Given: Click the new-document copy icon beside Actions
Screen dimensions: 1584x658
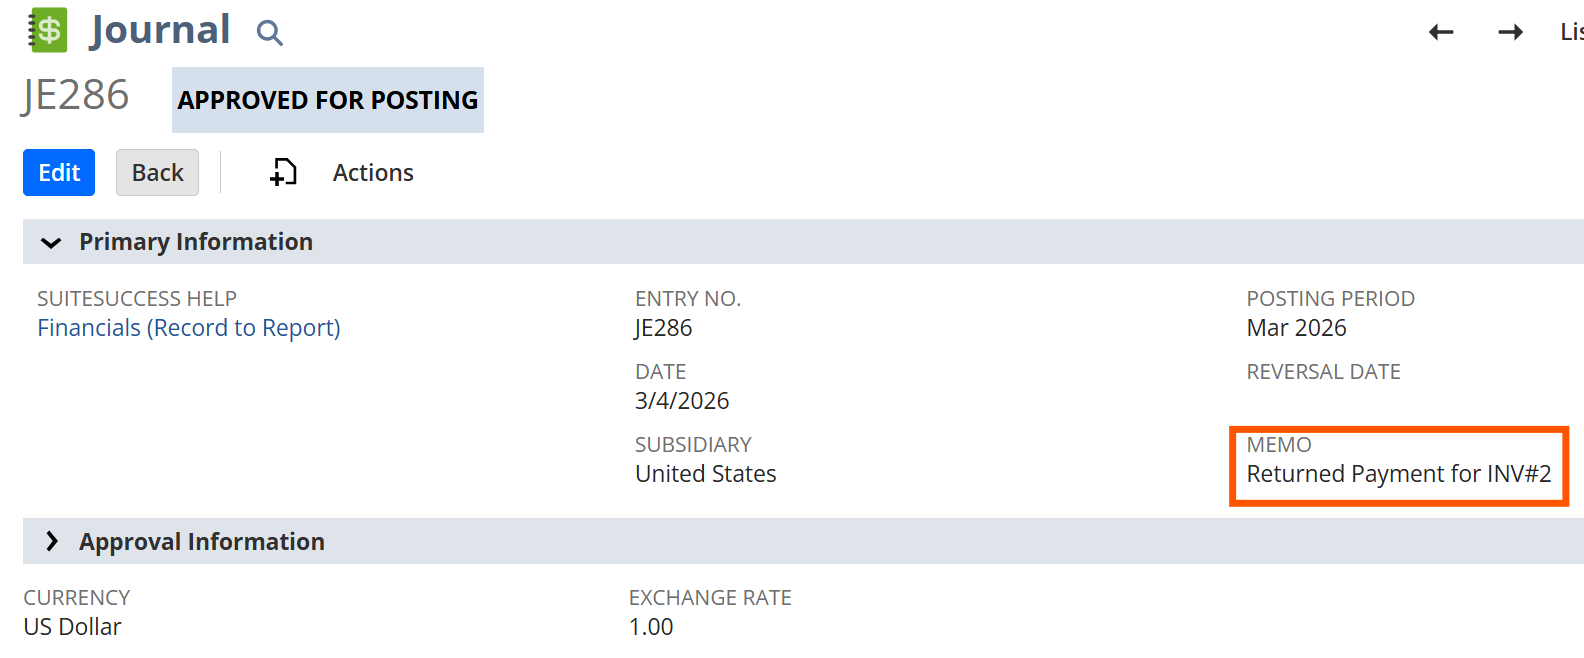Looking at the screenshot, I should [x=283, y=173].
